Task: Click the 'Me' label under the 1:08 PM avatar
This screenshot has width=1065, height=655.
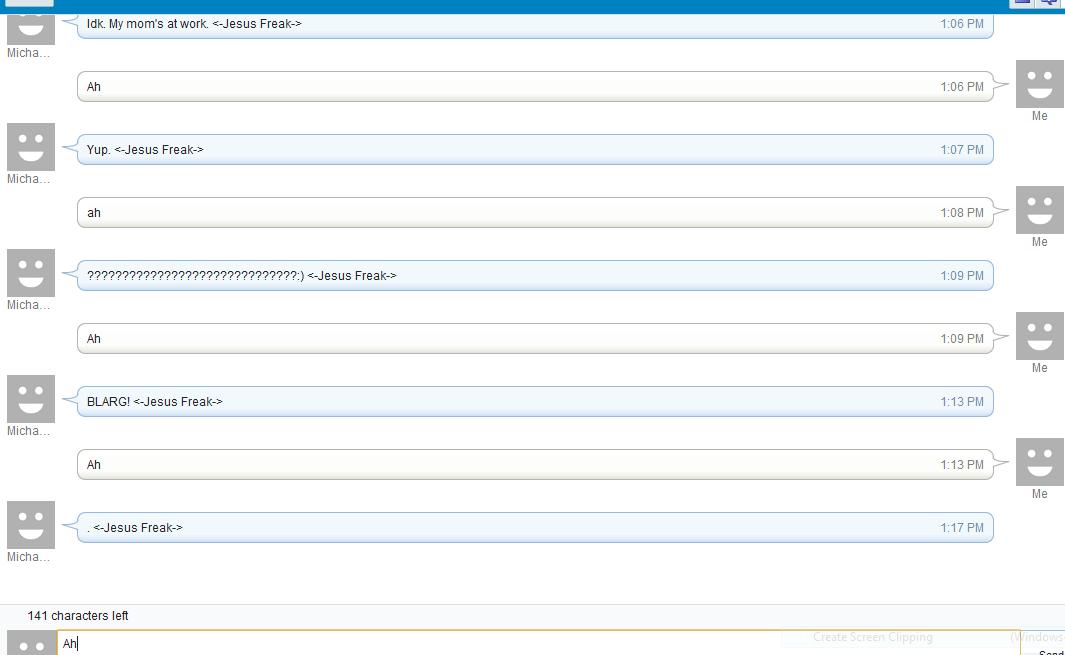Action: pos(1040,242)
